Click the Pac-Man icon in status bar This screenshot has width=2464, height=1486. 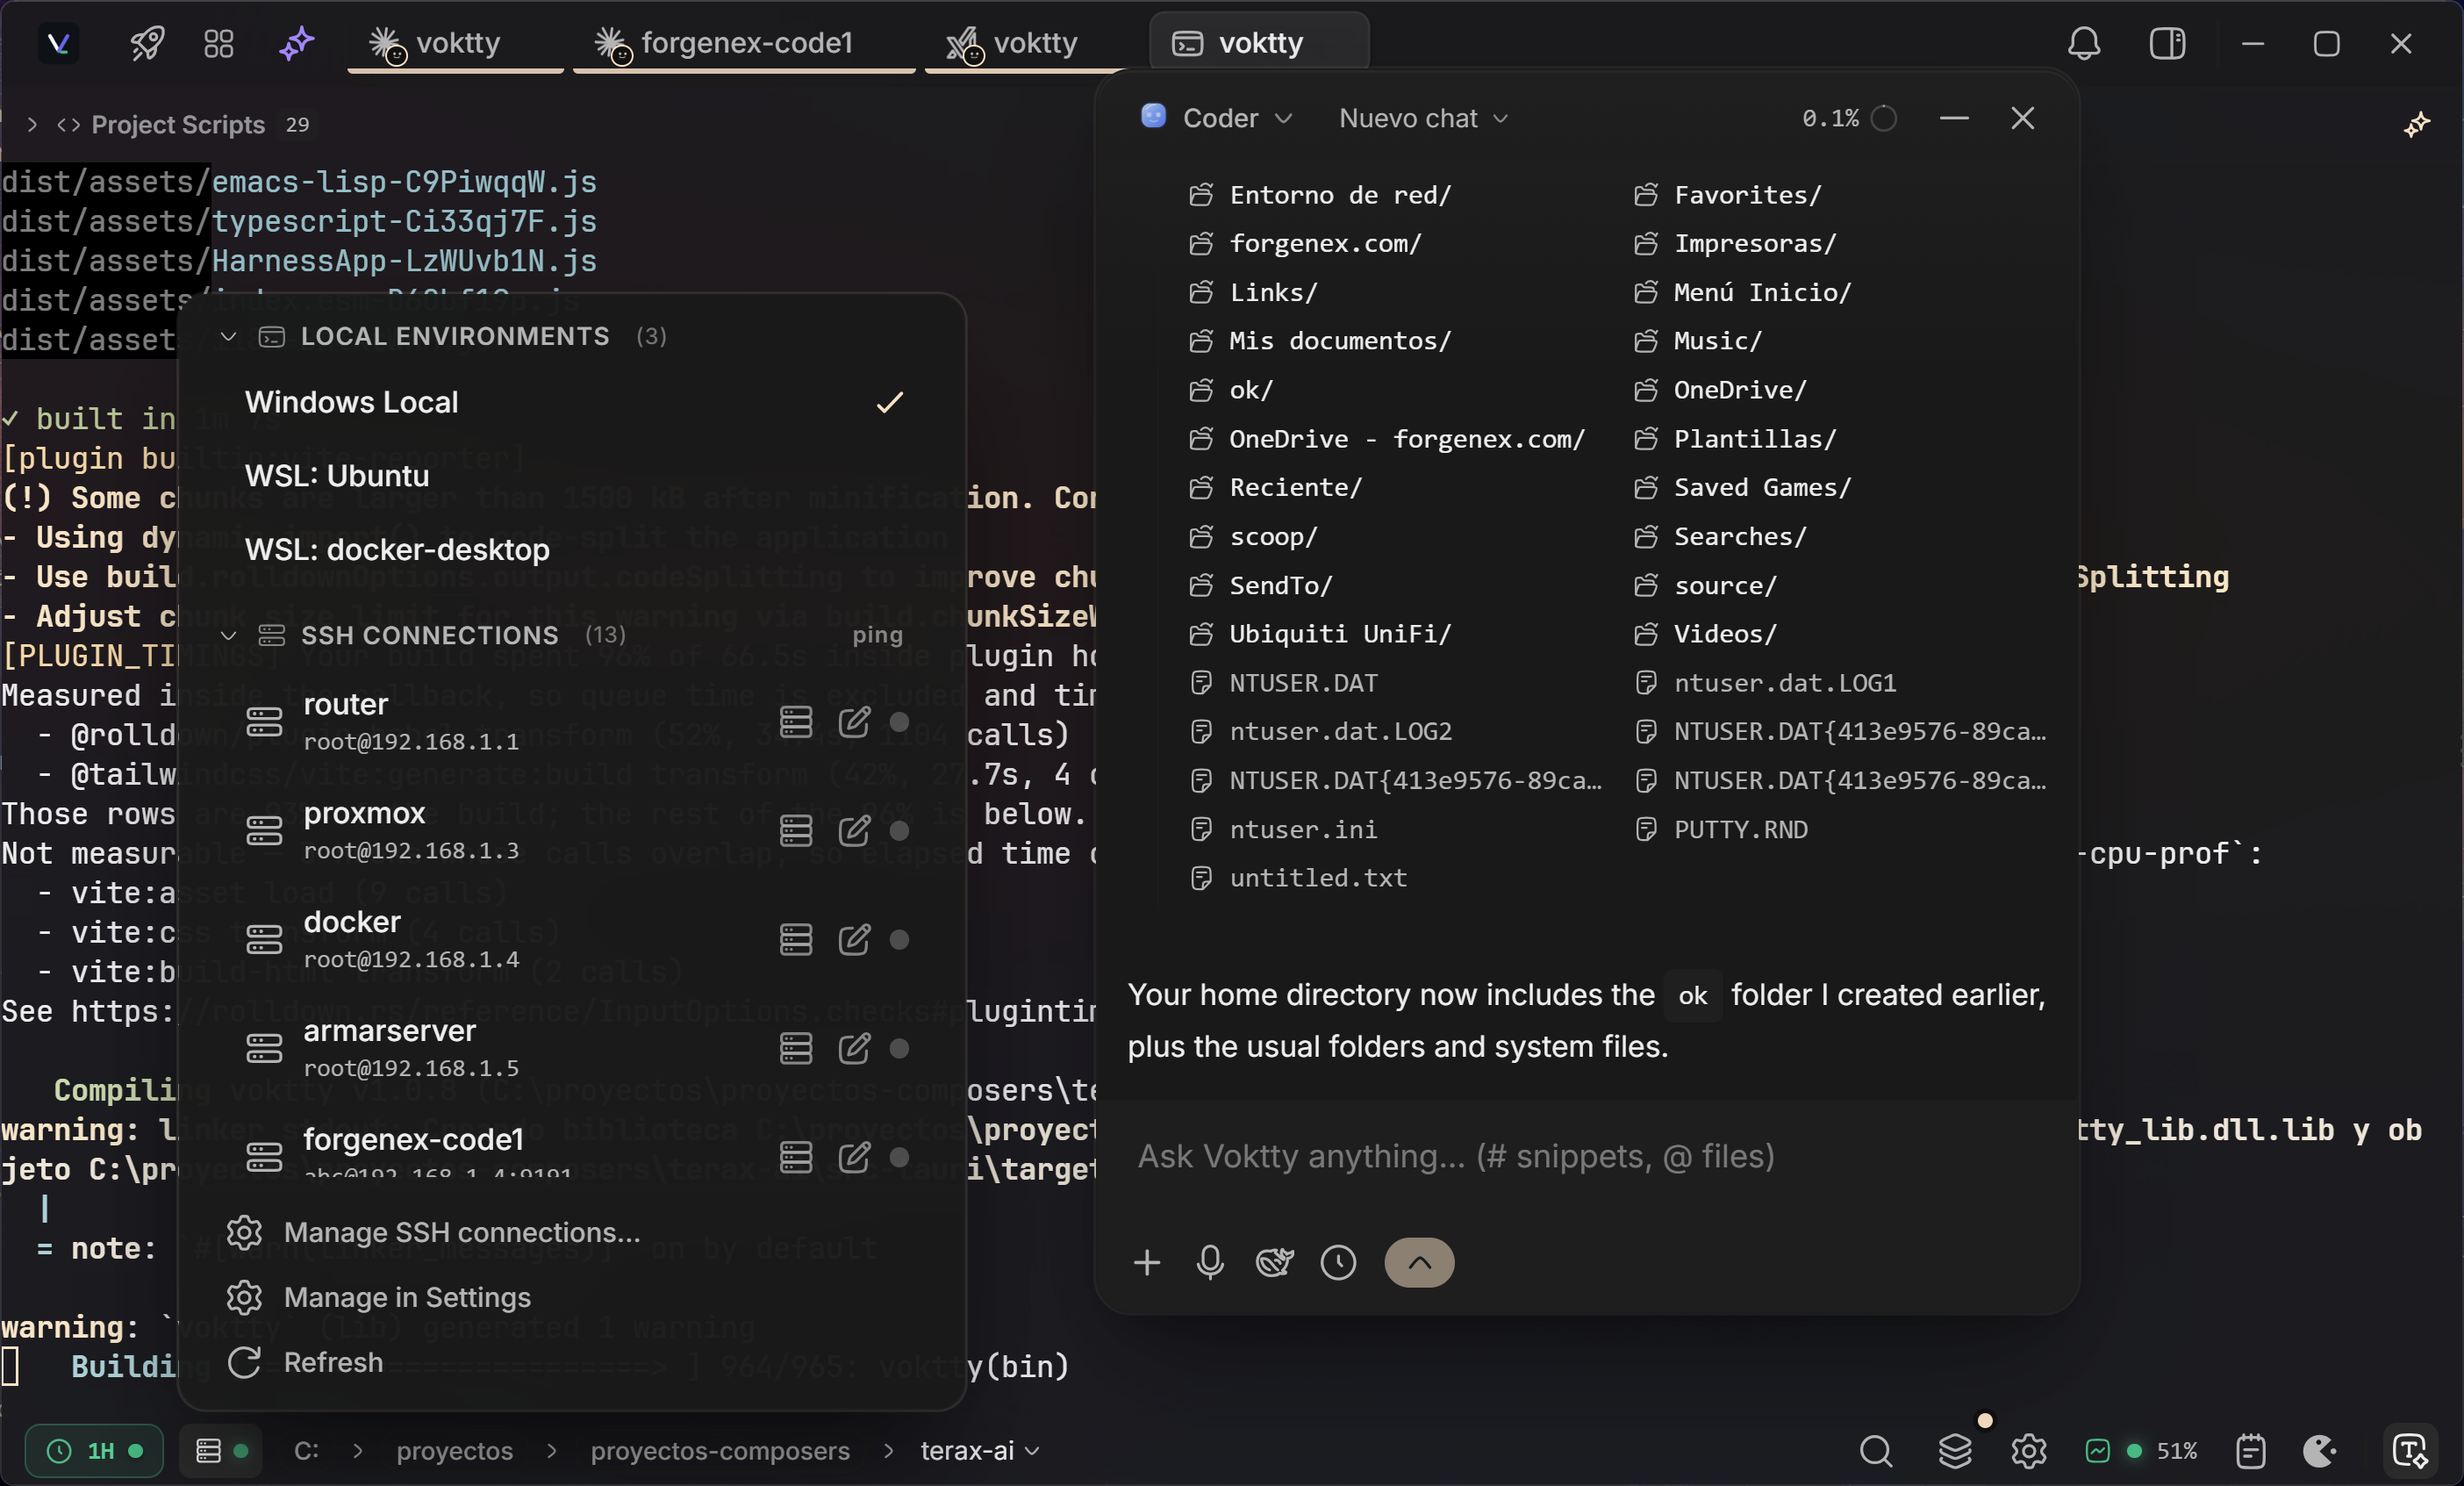click(x=2319, y=1451)
